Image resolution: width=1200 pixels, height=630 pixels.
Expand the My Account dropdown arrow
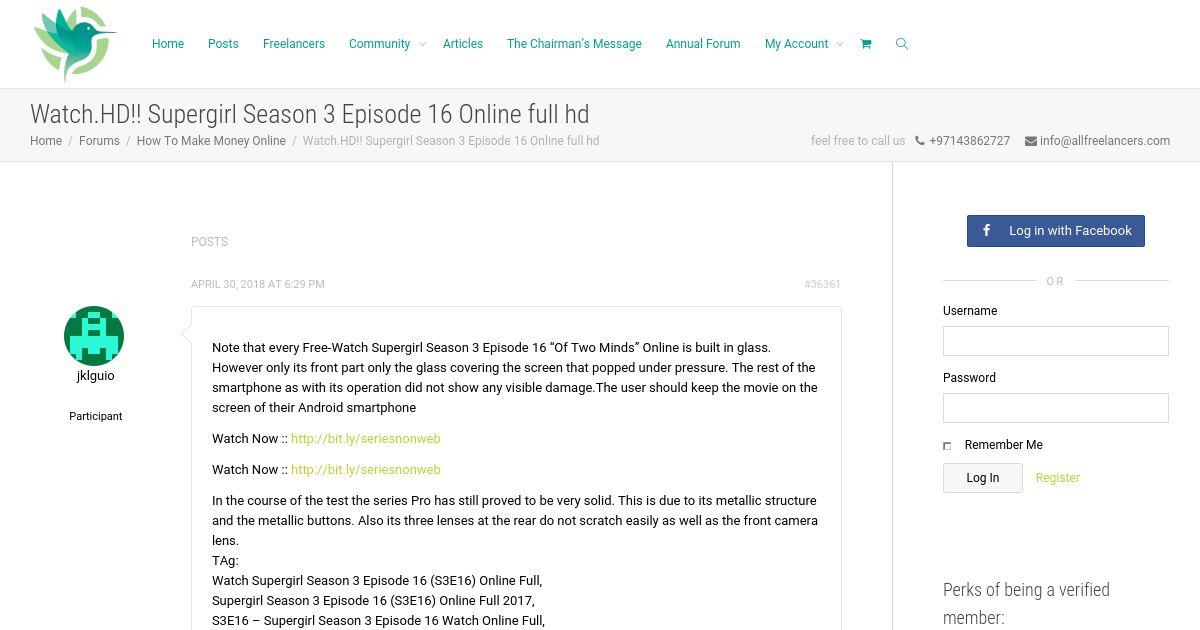tap(839, 44)
